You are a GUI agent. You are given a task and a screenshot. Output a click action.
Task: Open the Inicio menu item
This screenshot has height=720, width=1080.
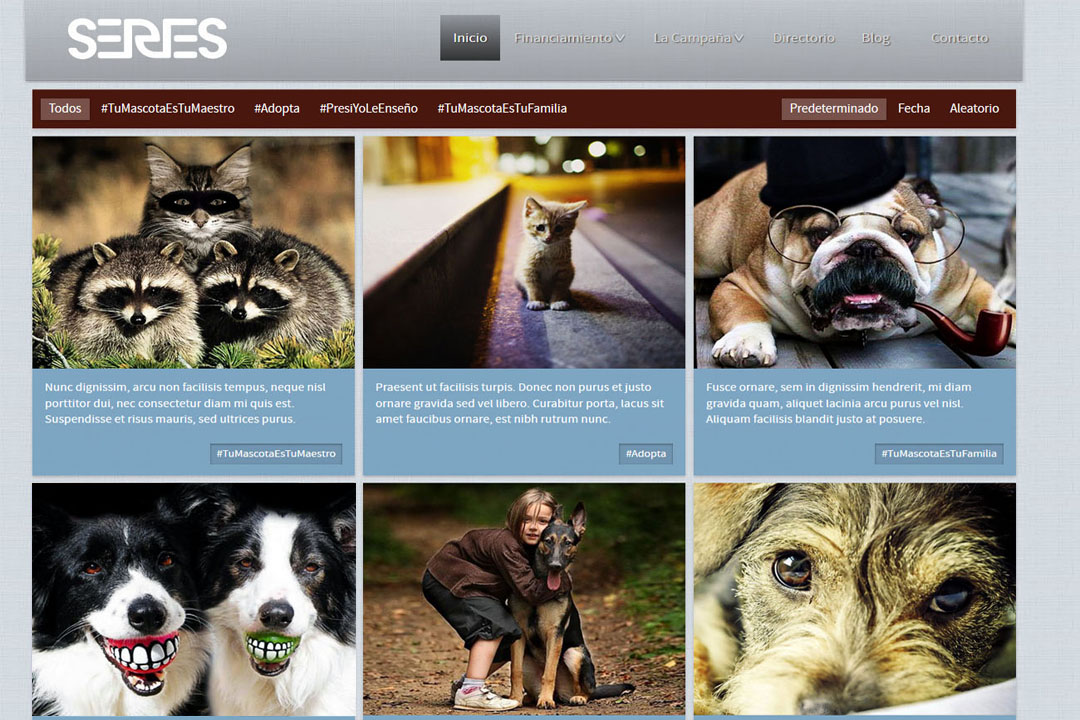[x=470, y=38]
